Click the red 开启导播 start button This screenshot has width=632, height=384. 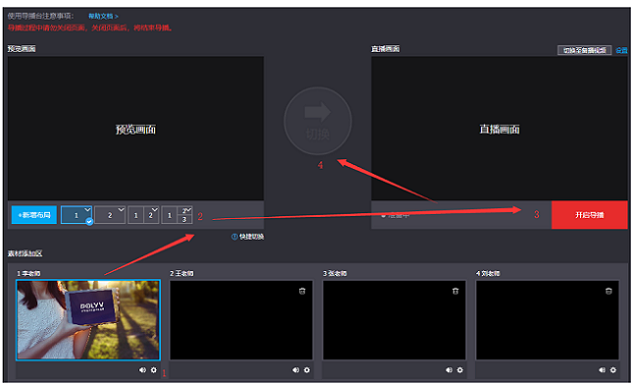[589, 215]
